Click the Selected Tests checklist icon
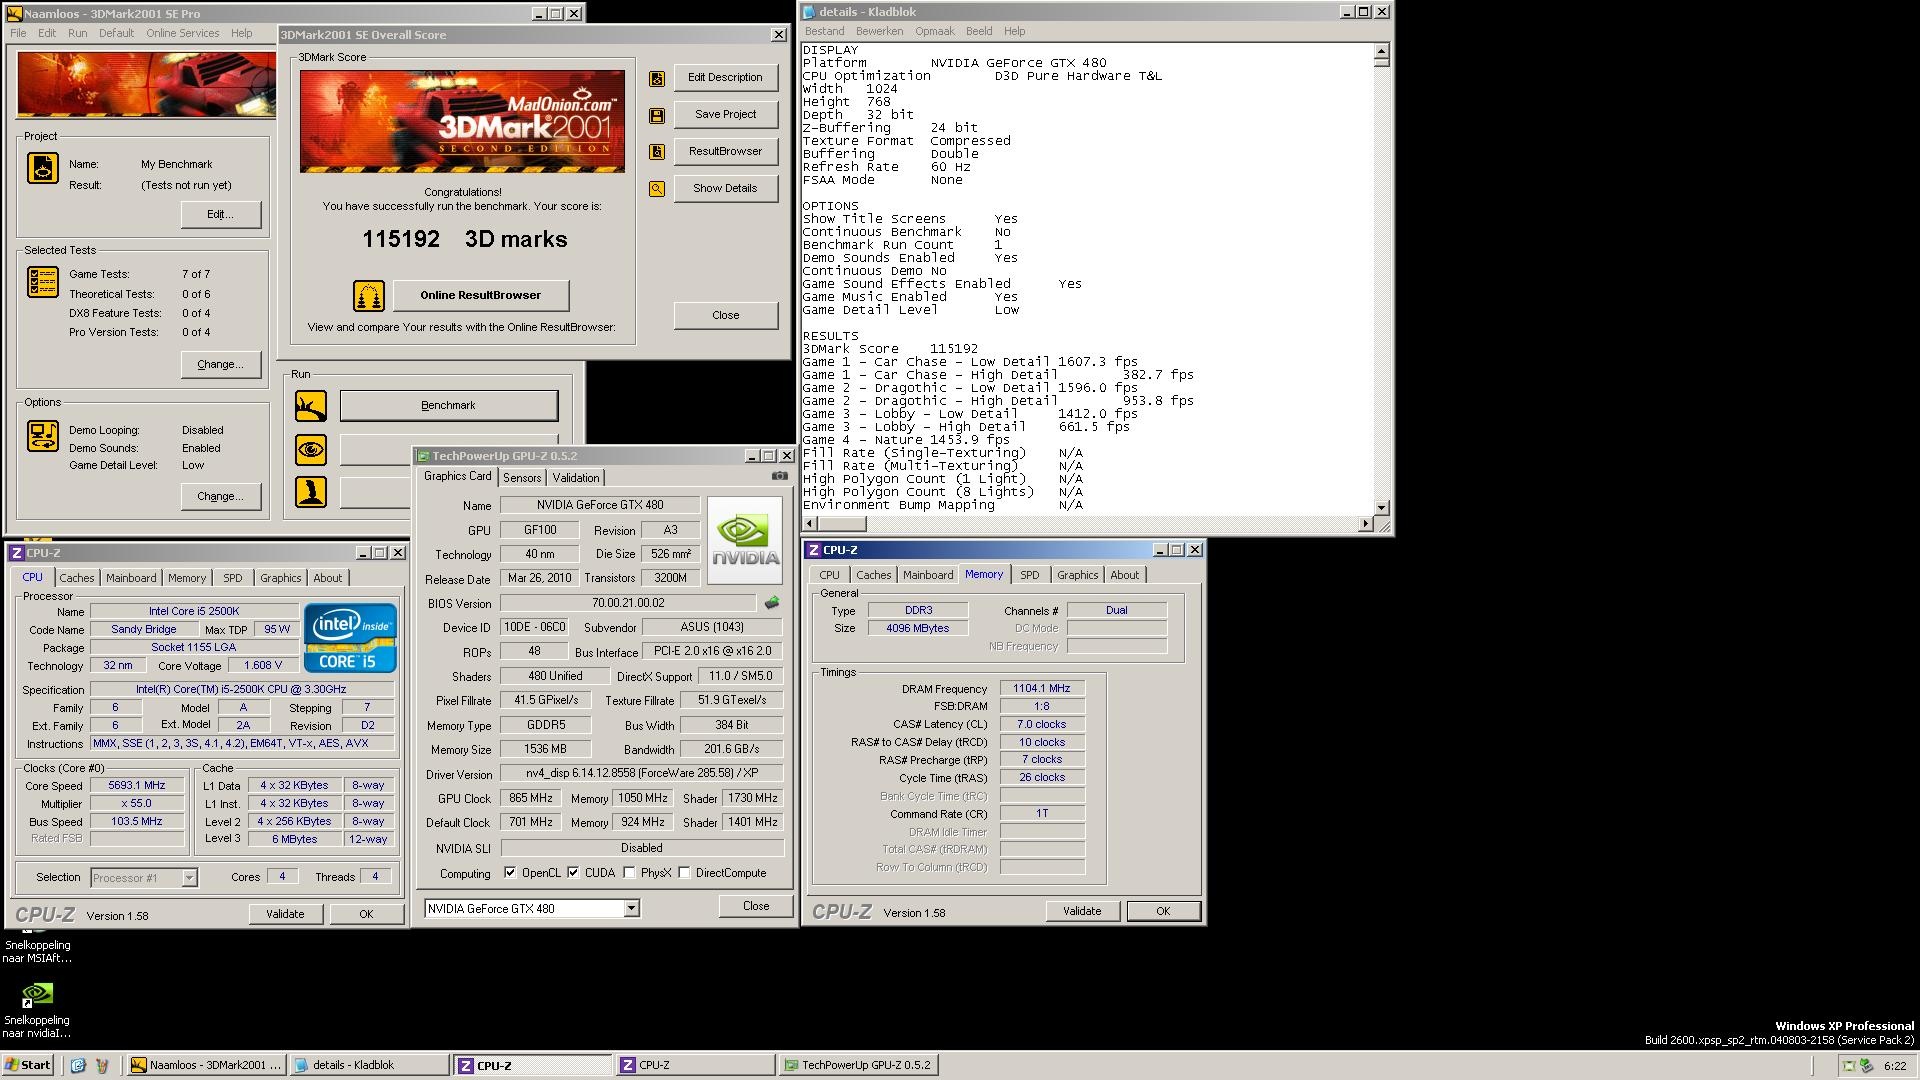 (x=42, y=283)
